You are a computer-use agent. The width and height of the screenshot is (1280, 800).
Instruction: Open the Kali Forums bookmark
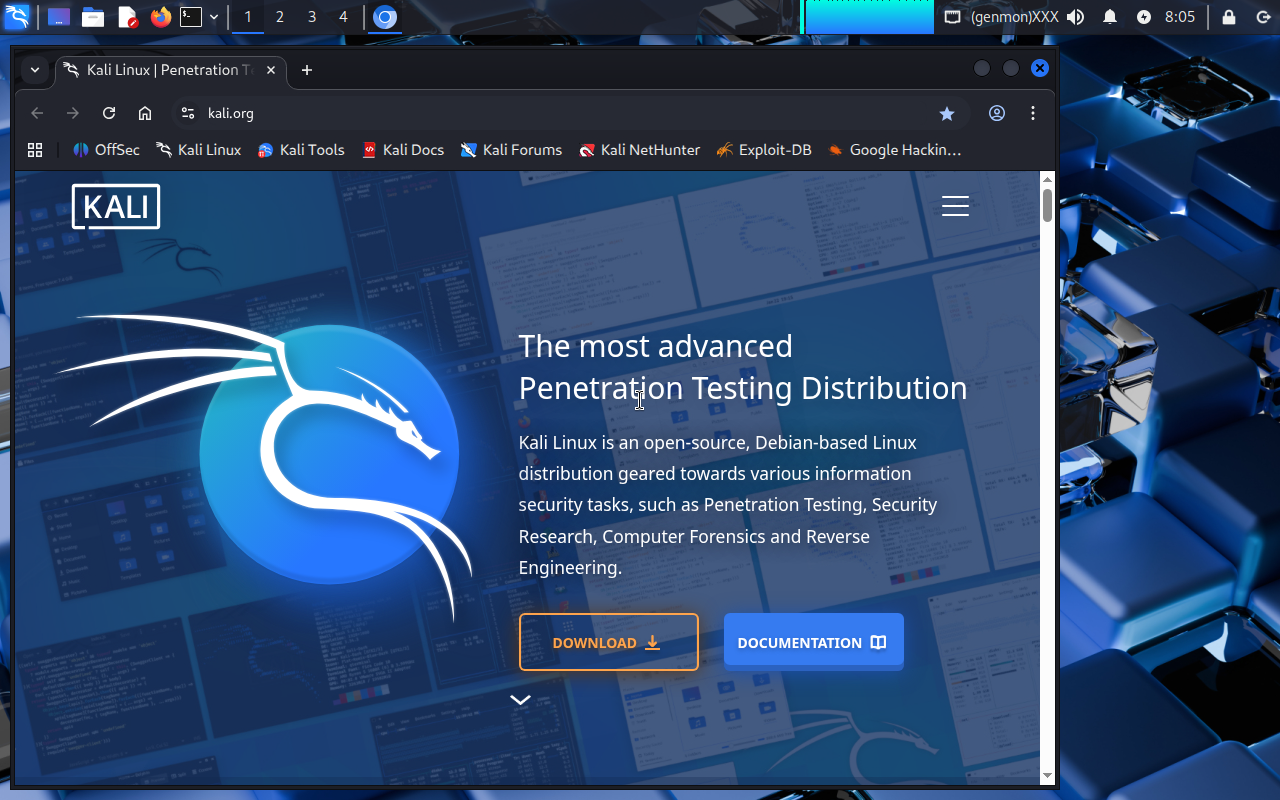[x=511, y=150]
